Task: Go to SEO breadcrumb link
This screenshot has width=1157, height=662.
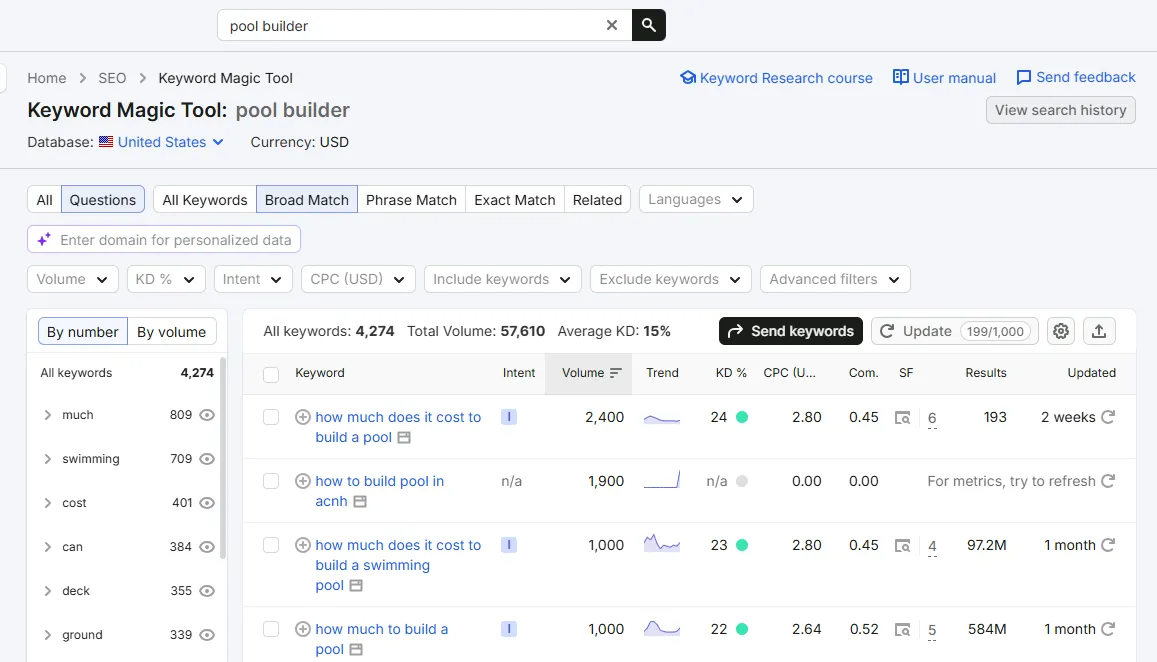Action: pos(112,78)
